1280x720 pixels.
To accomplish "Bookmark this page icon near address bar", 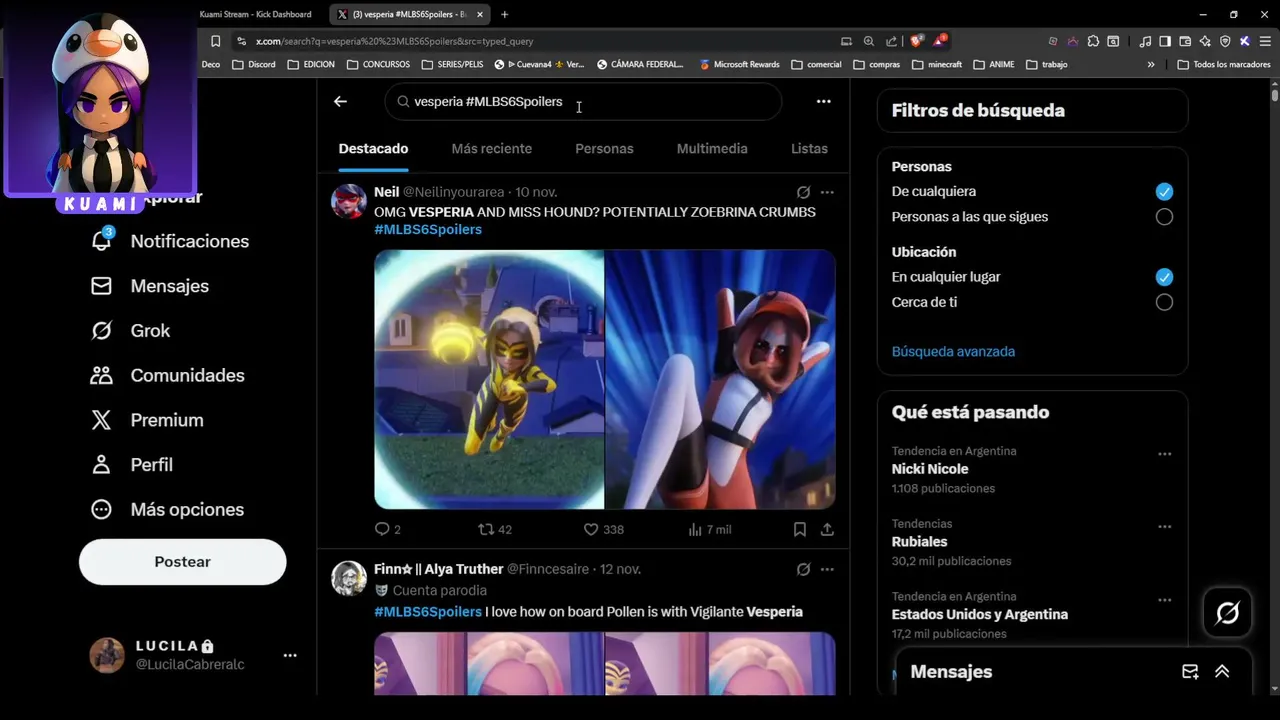I will (x=215, y=41).
